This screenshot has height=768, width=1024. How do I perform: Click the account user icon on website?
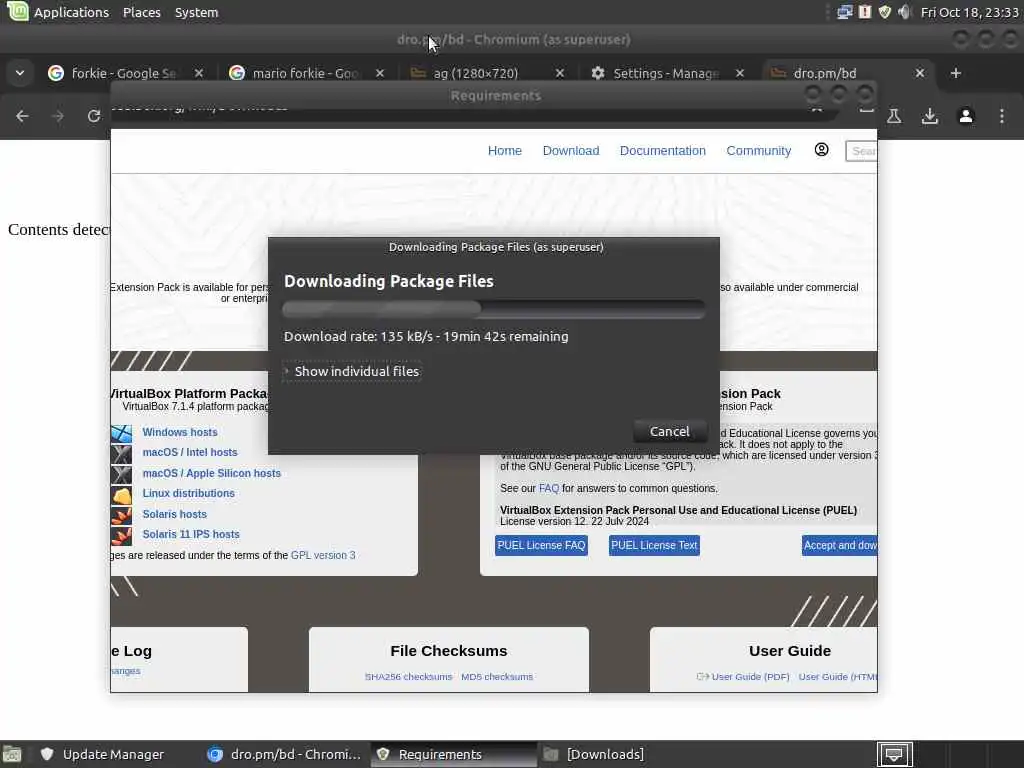[822, 150]
